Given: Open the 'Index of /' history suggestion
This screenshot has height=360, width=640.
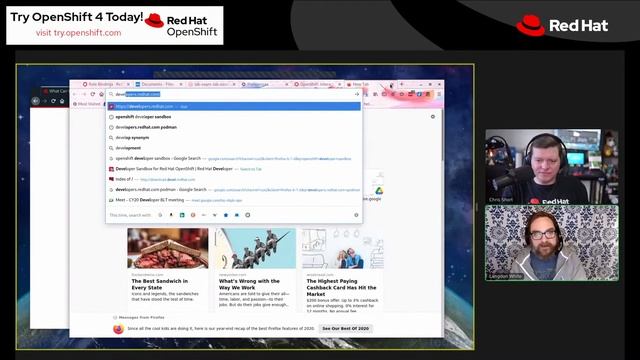Looking at the screenshot, I should click(234, 179).
